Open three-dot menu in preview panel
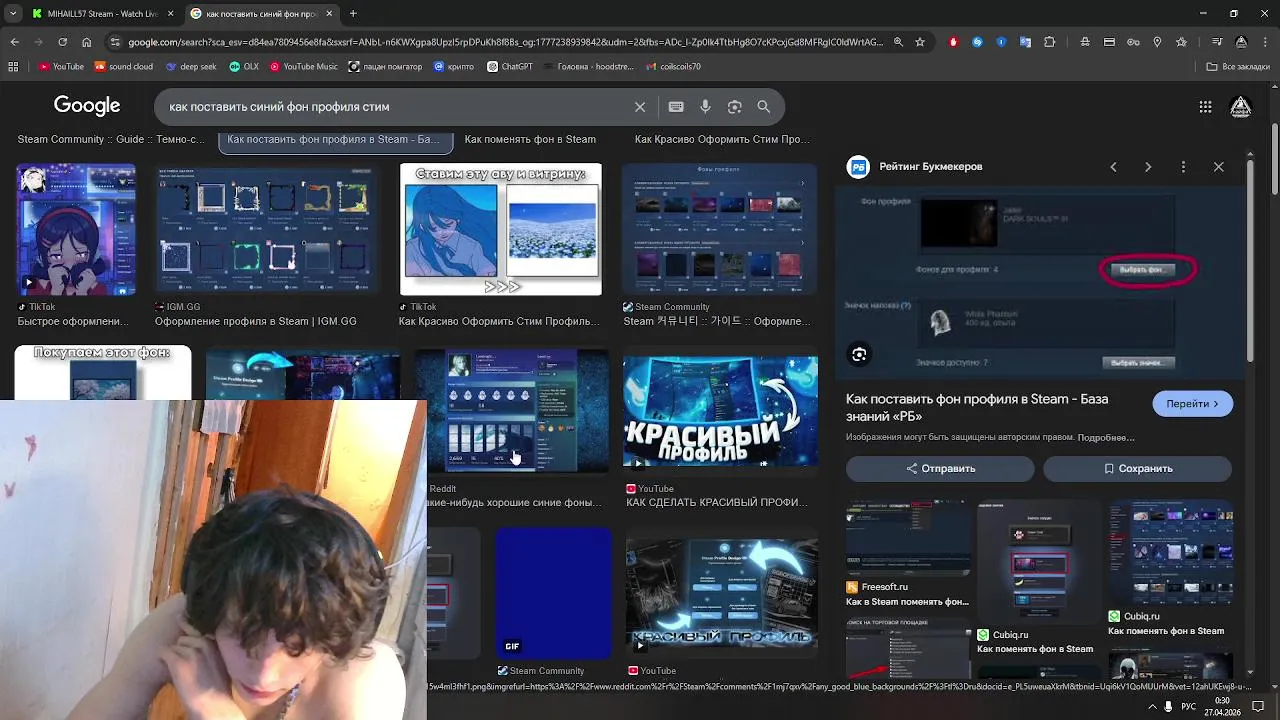 coord(1183,167)
